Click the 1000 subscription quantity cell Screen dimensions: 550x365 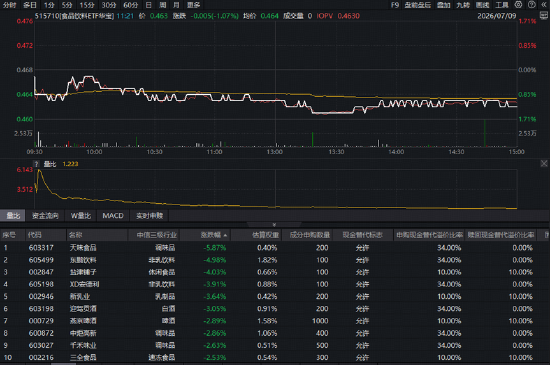coord(320,321)
